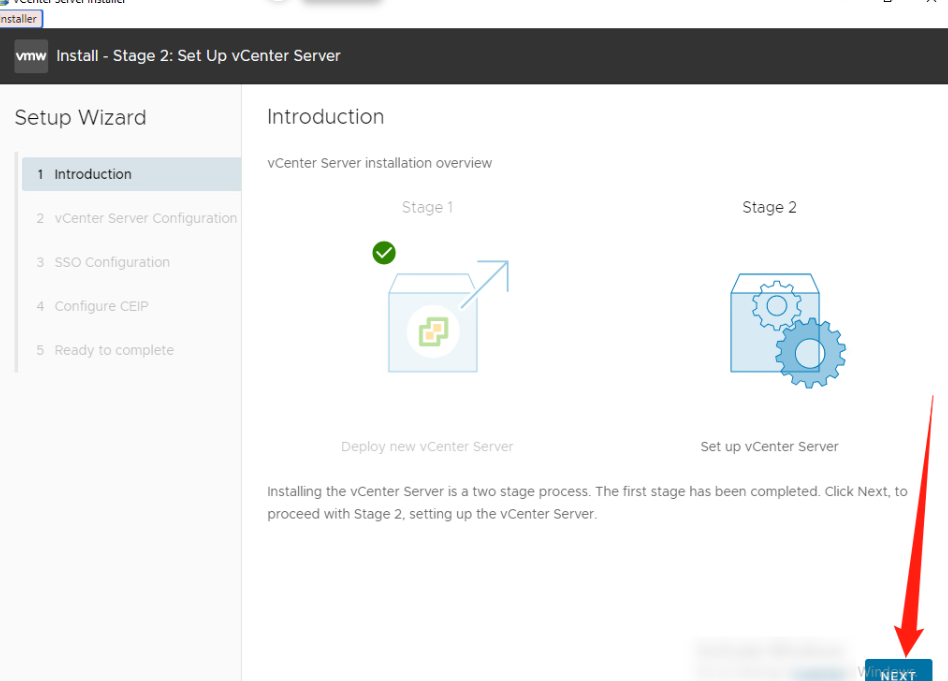Click the Deploy new vCenter Server label
948x681 pixels.
[427, 446]
